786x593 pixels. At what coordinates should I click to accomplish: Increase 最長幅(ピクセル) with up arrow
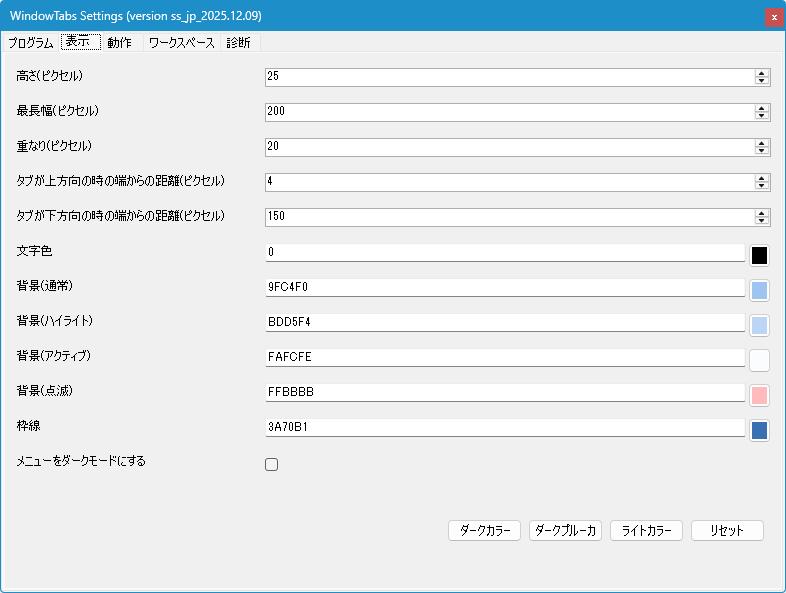[761, 109]
